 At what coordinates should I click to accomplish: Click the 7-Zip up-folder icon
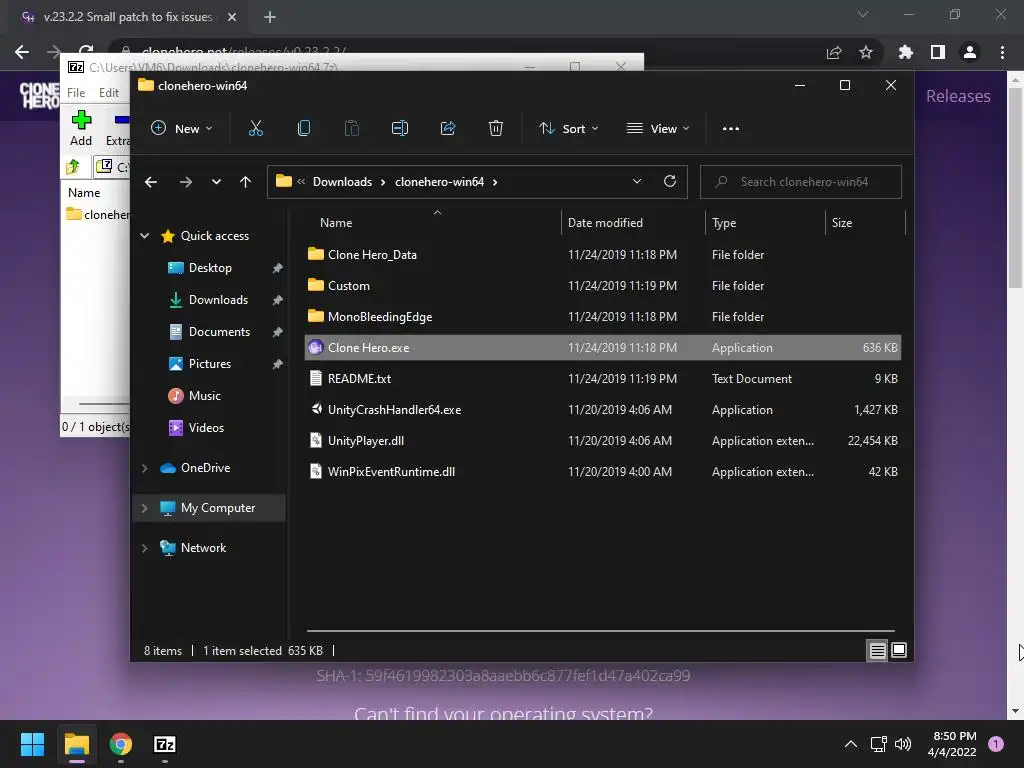72,167
